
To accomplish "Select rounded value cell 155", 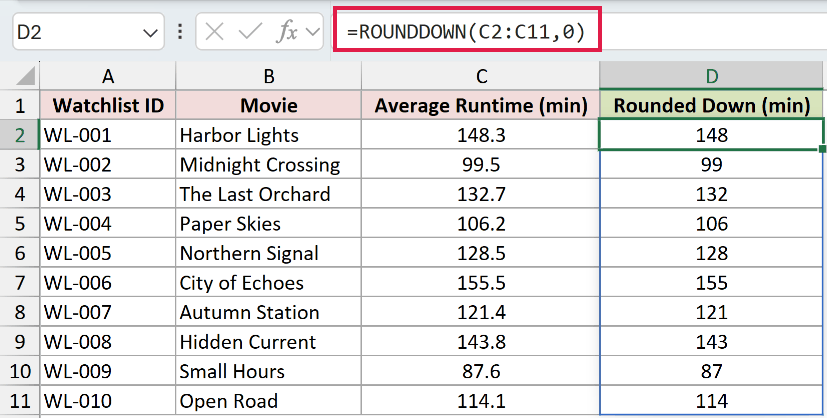I will click(x=711, y=283).
